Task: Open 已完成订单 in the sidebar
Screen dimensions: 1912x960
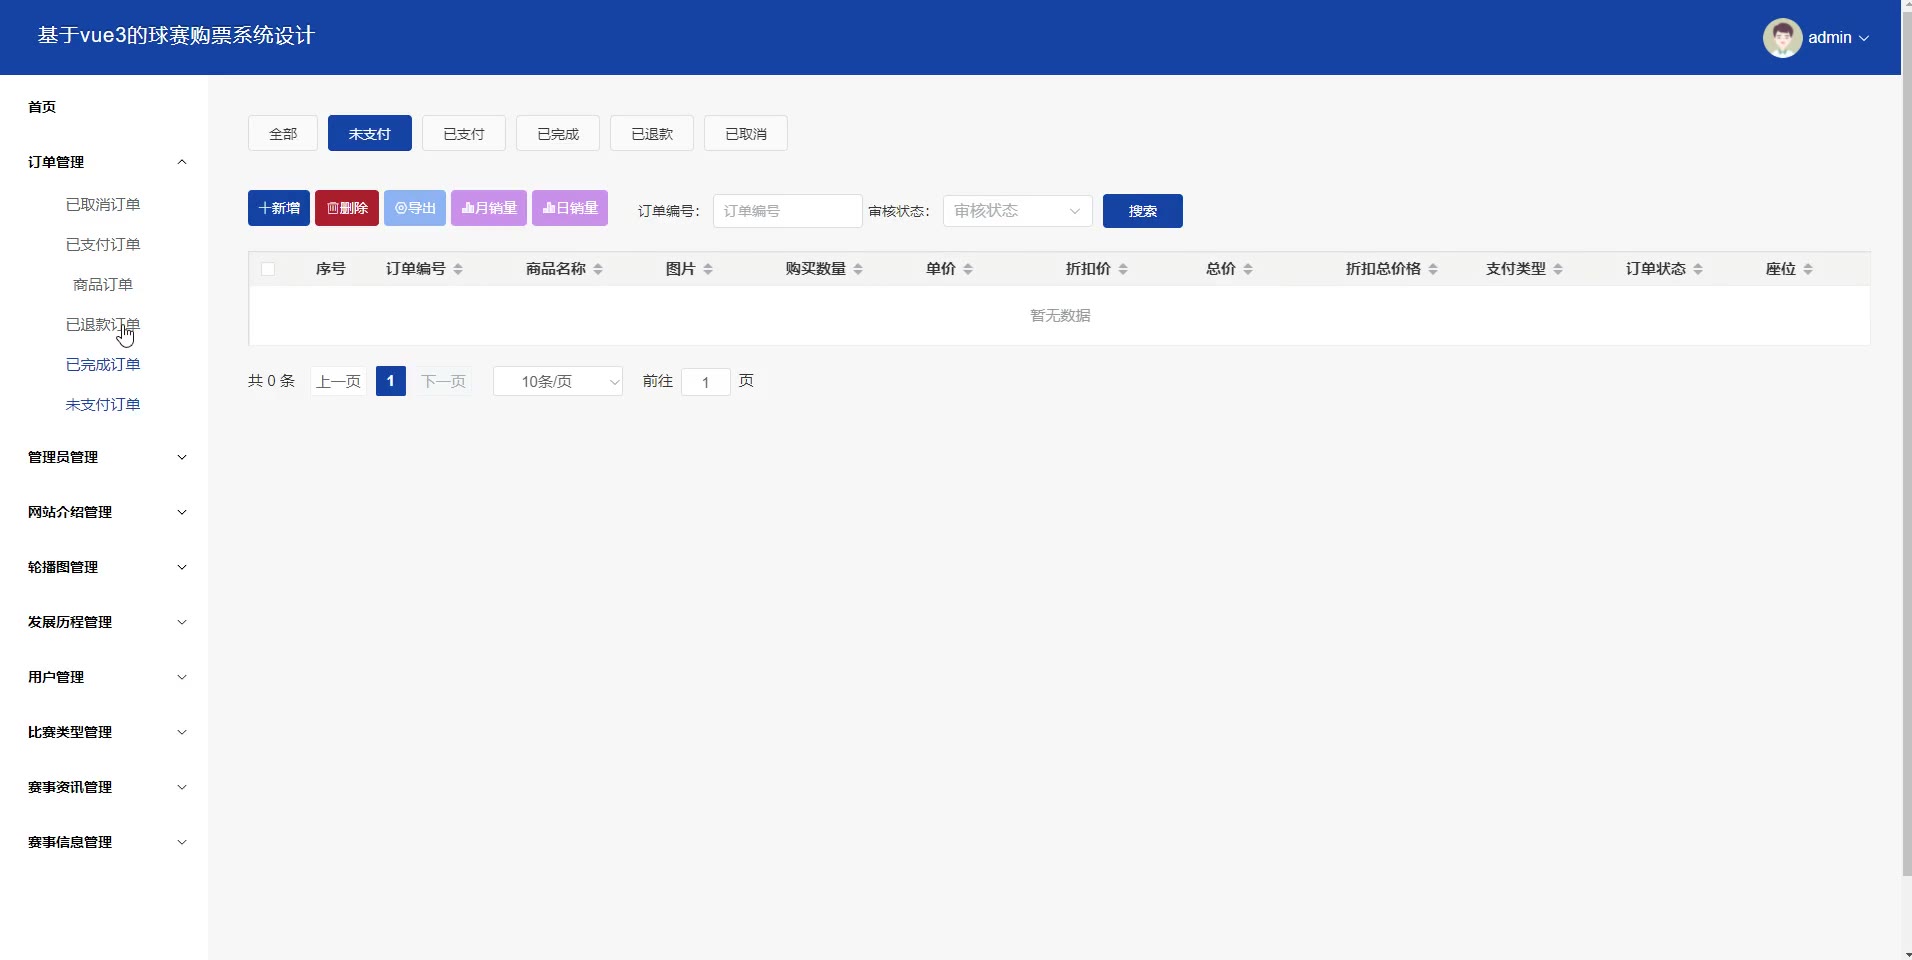Action: [103, 365]
